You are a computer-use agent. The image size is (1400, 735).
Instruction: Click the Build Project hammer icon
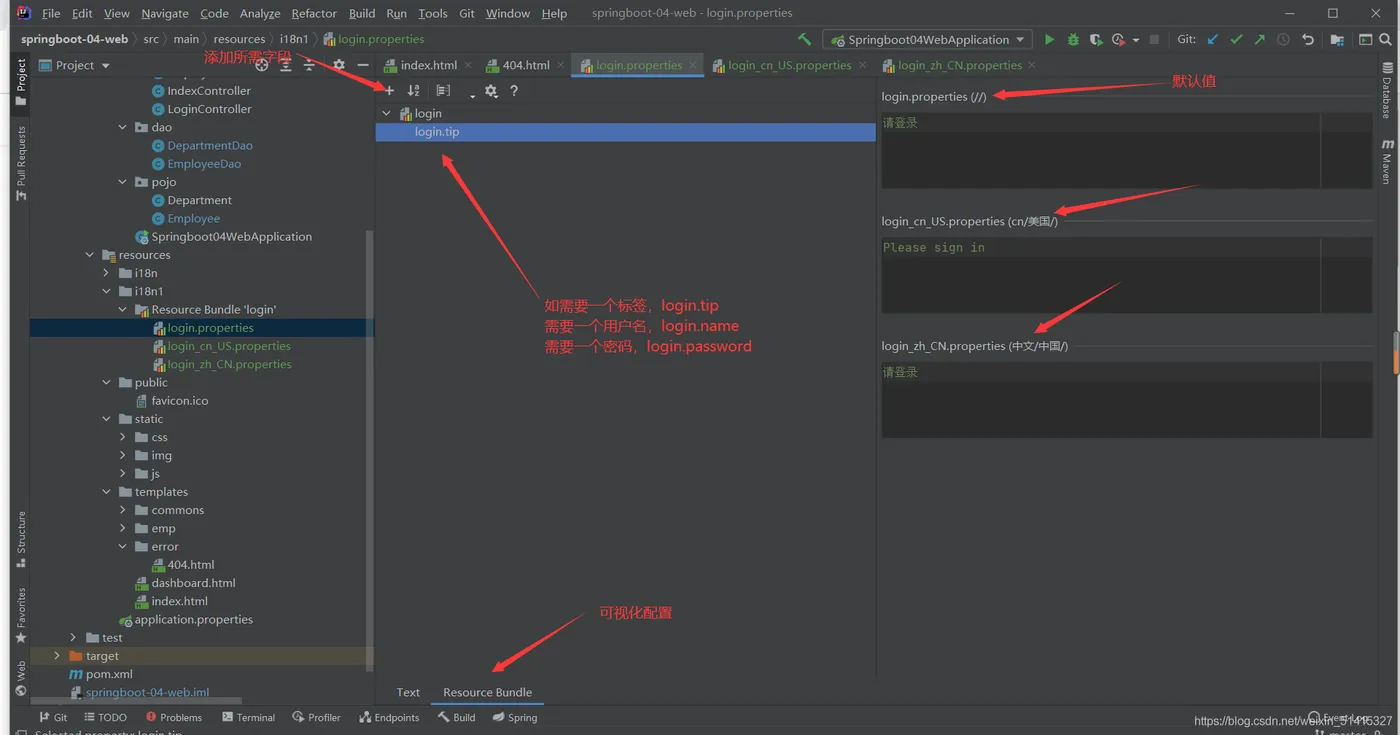click(x=804, y=40)
